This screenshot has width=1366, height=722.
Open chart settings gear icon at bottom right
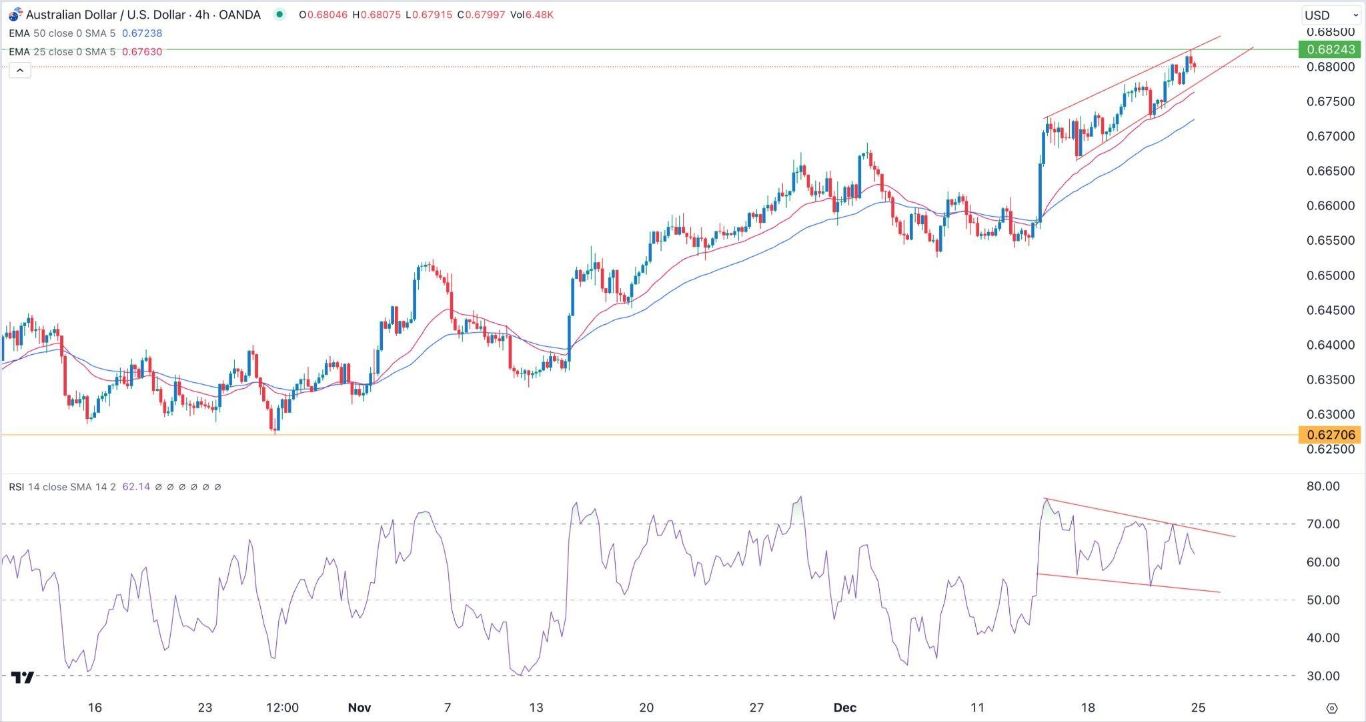coord(1331,707)
